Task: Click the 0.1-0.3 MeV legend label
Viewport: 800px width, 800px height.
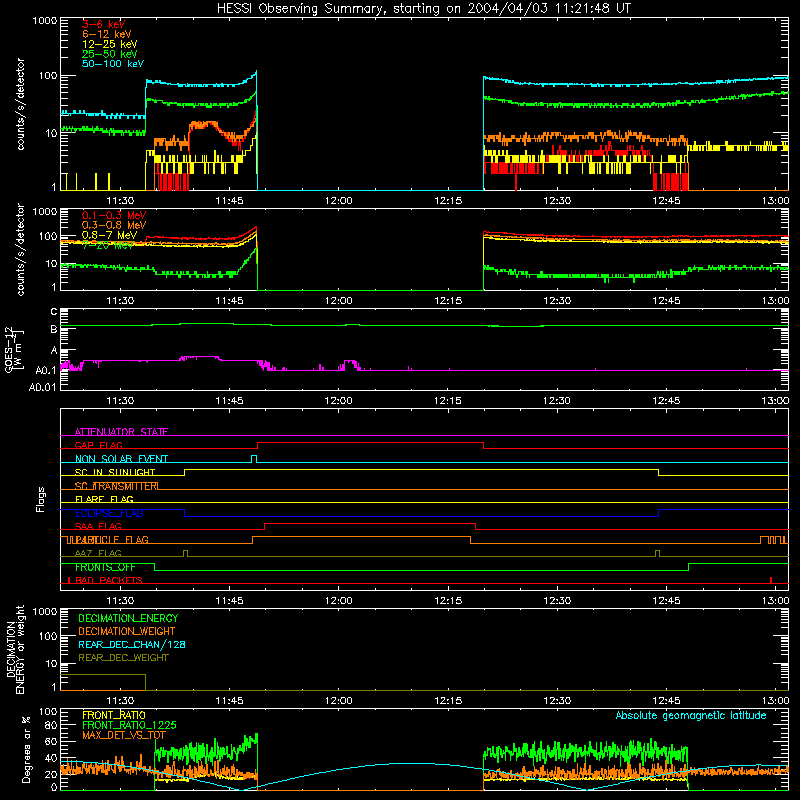Action: [114, 215]
